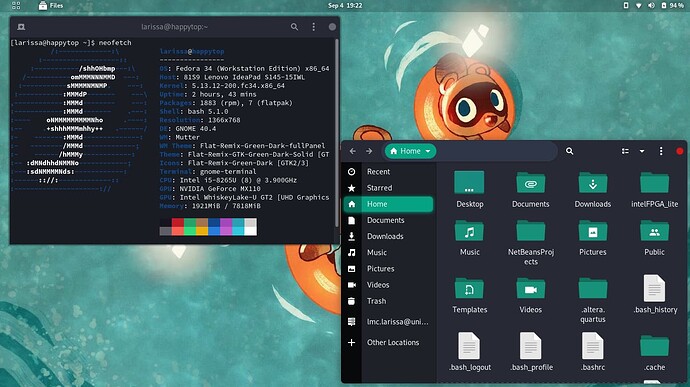Screen dimensions: 690x387
Task: Select the .bashrc file
Action: click(x=593, y=346)
